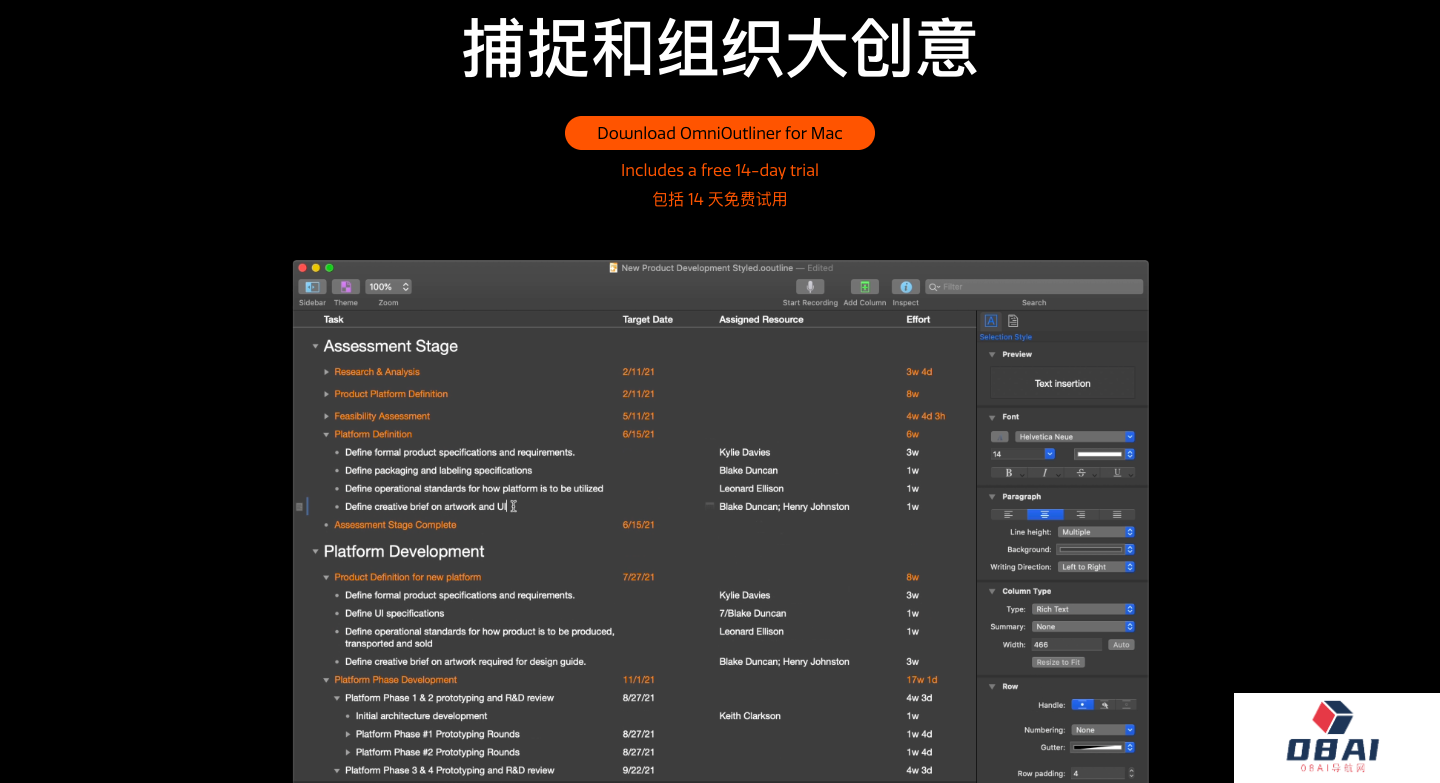Toggle Italic formatting in the Font section

click(1044, 473)
